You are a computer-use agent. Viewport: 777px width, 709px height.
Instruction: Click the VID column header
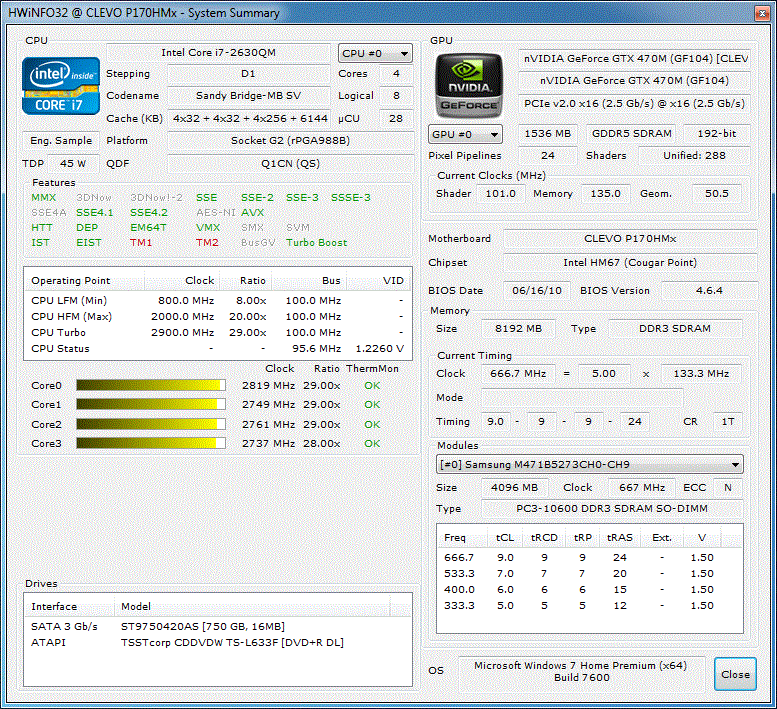point(379,280)
